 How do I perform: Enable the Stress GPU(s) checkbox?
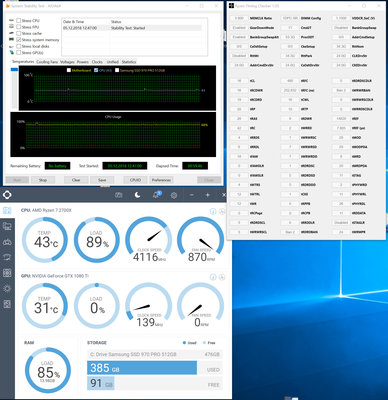(19, 52)
